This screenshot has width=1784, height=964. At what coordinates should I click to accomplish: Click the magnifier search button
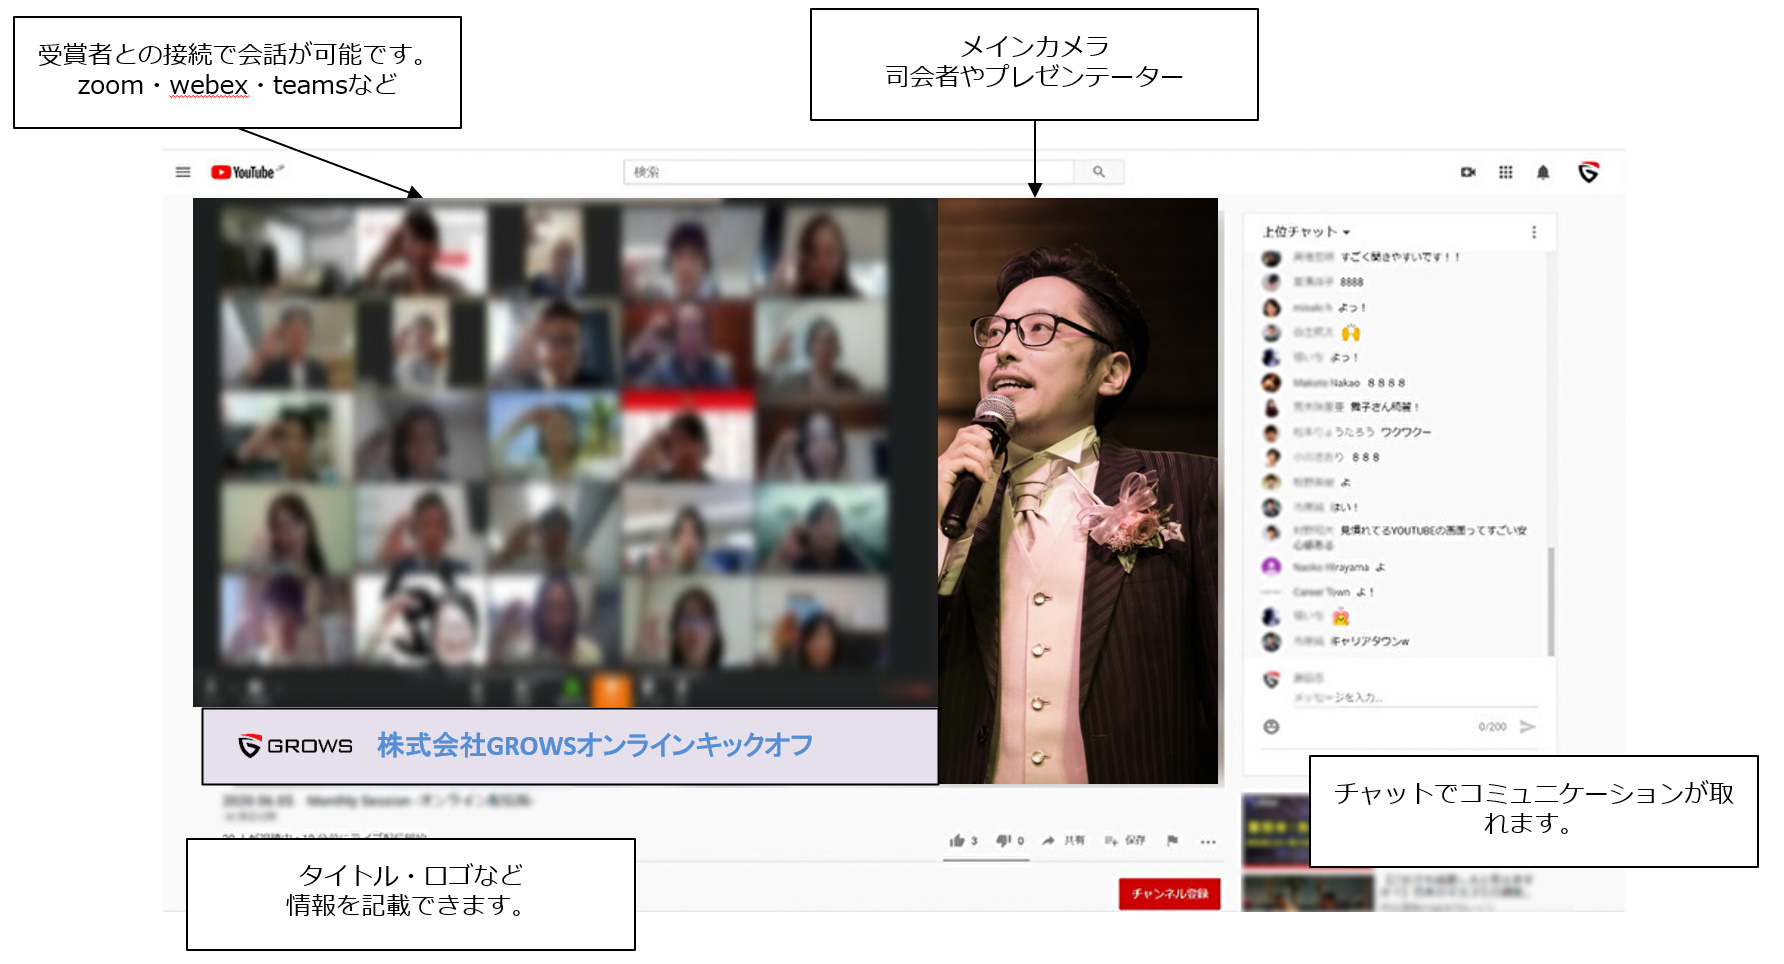[x=1098, y=172]
